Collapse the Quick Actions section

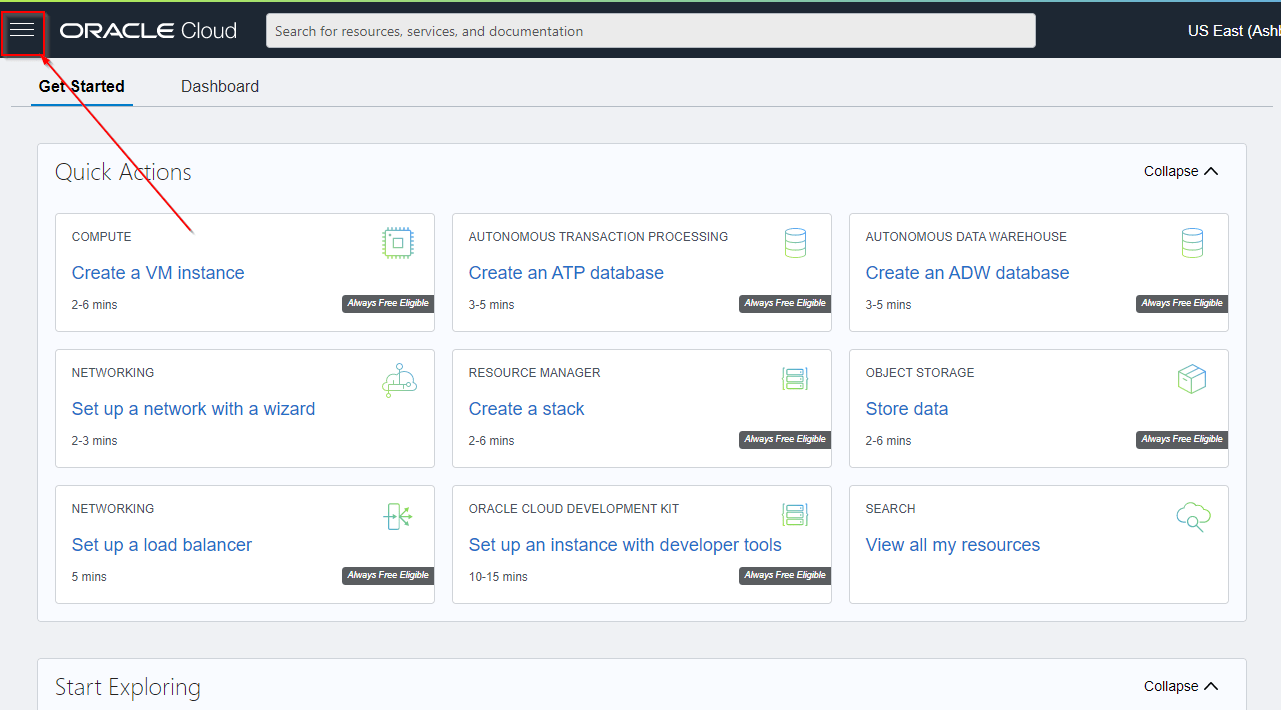point(1181,171)
